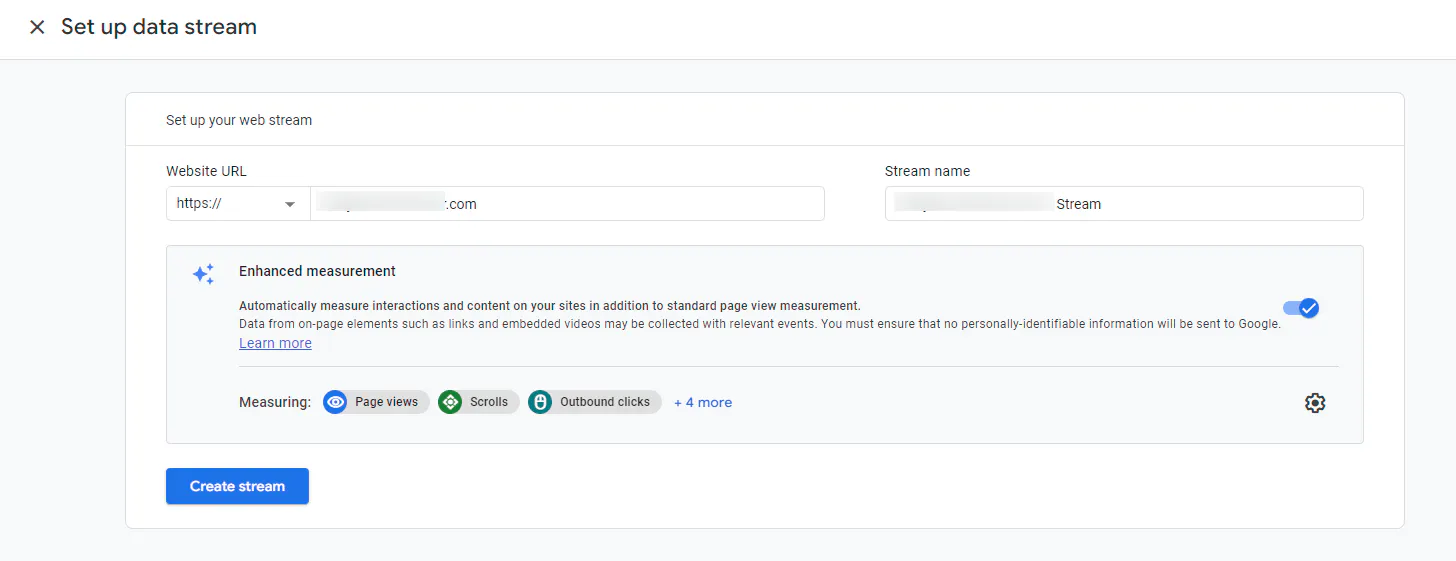Focus the Website URL input field
This screenshot has height=561, width=1456.
(x=566, y=203)
